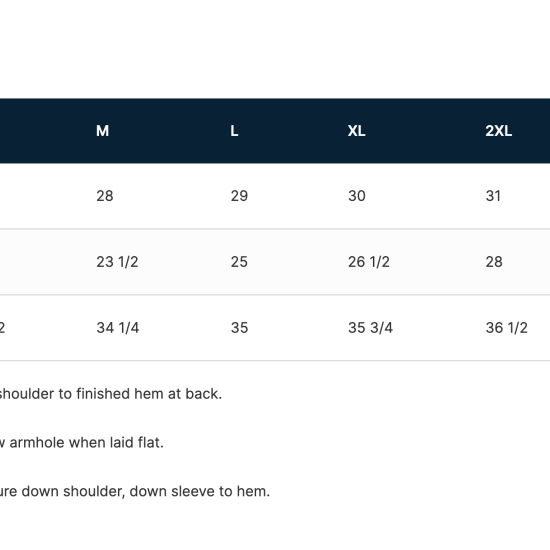The height and width of the screenshot is (550, 550).
Task: Select the XL size column header
Action: click(356, 131)
